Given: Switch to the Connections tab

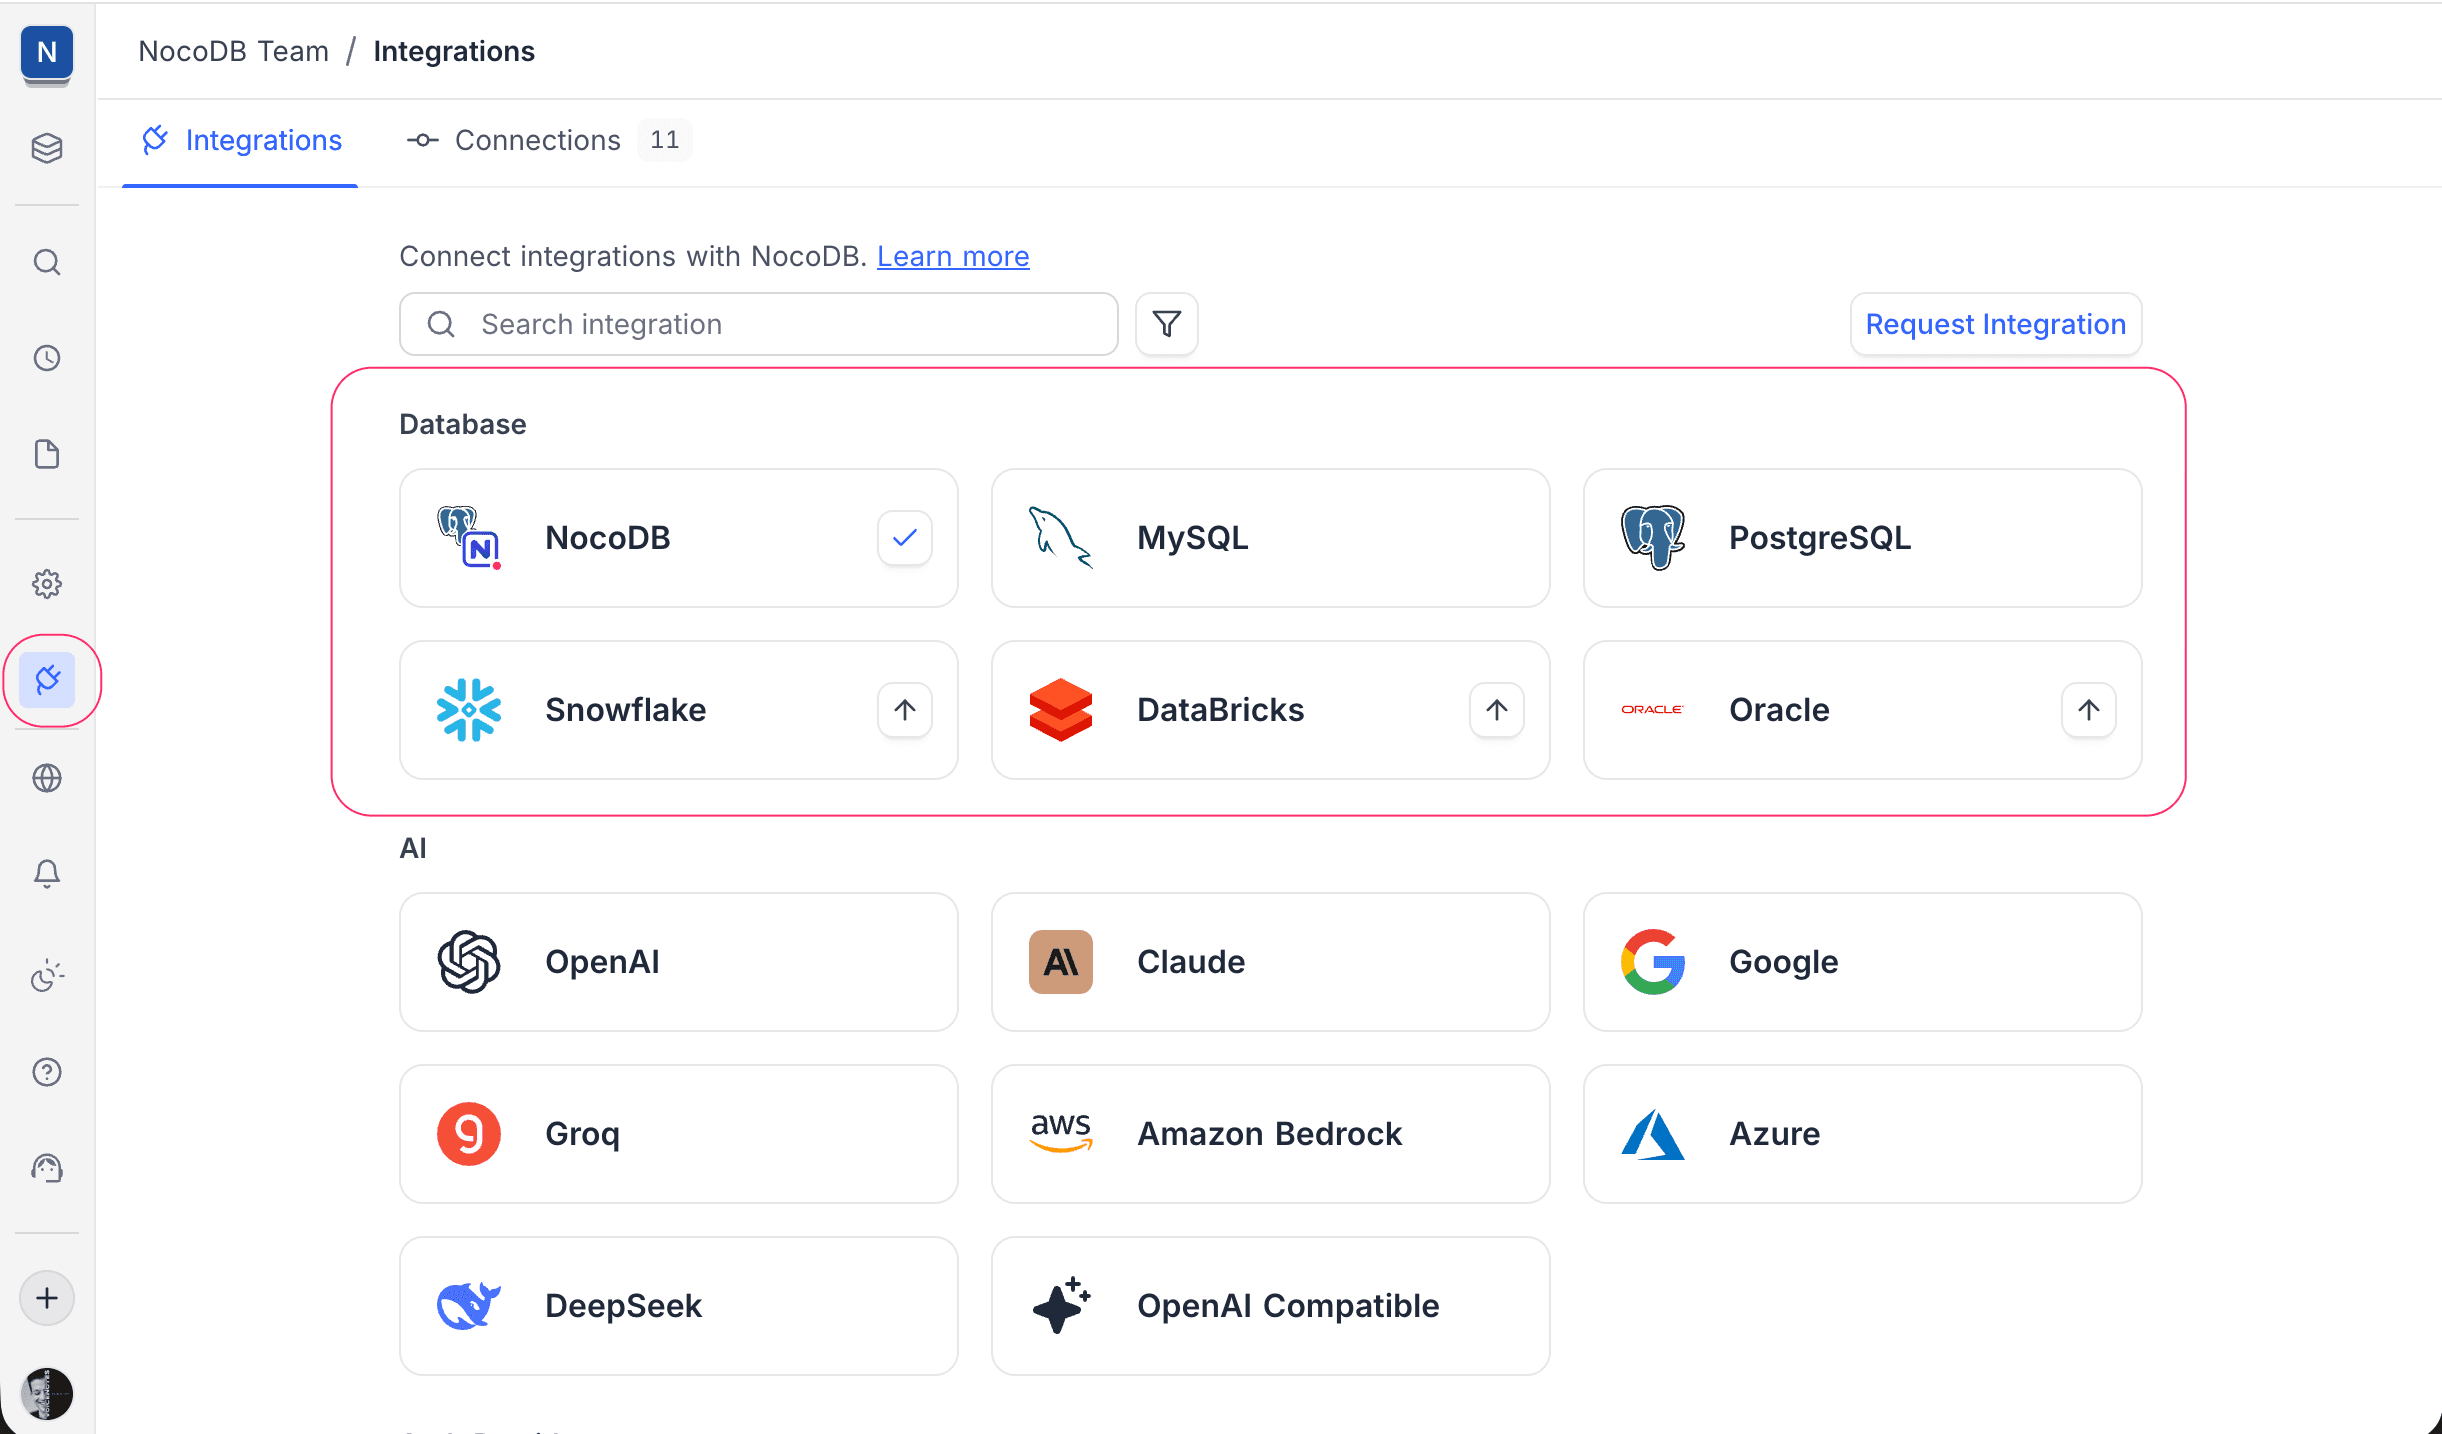Looking at the screenshot, I should point(536,140).
